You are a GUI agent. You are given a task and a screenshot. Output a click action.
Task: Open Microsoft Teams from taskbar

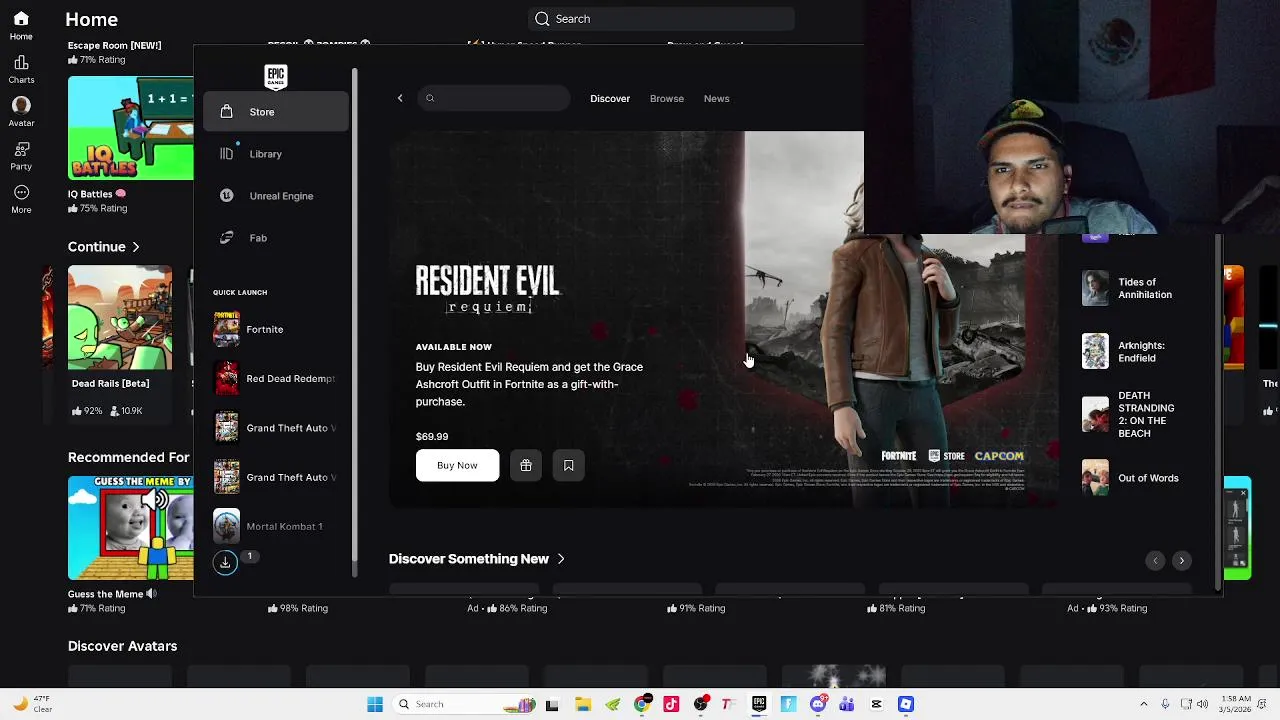(847, 704)
